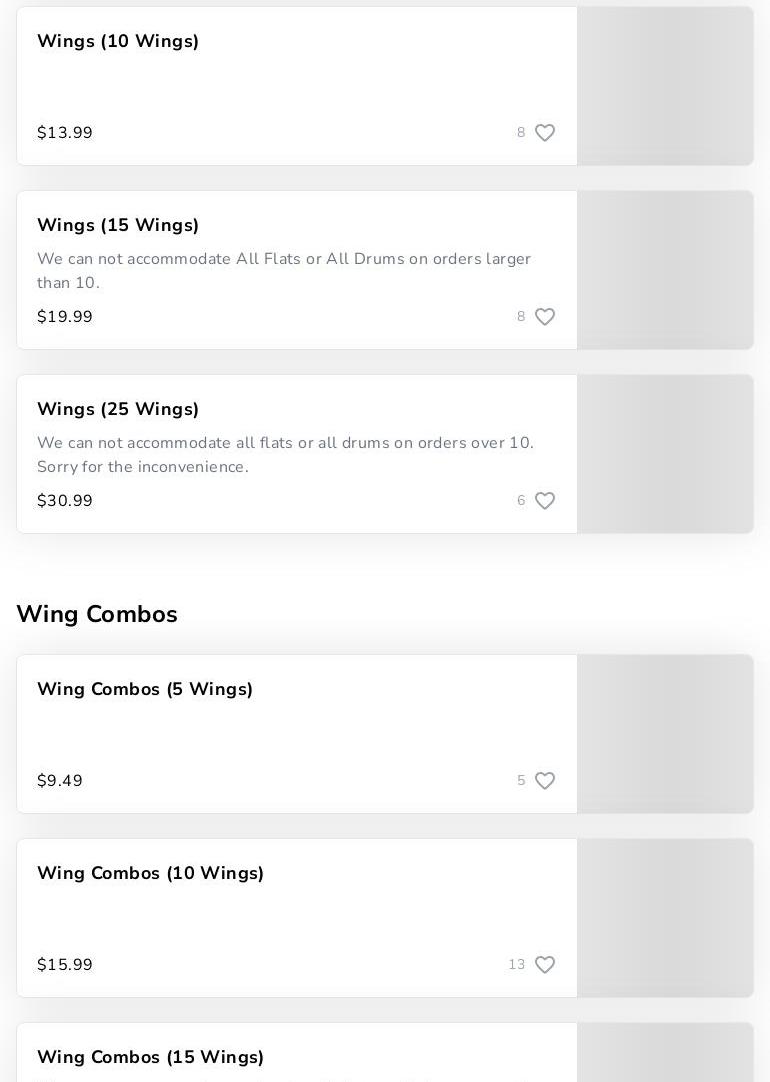Image resolution: width=770 pixels, height=1082 pixels.
Task: Click the All Flats or All Drums description
Action: pyautogui.click(x=284, y=271)
